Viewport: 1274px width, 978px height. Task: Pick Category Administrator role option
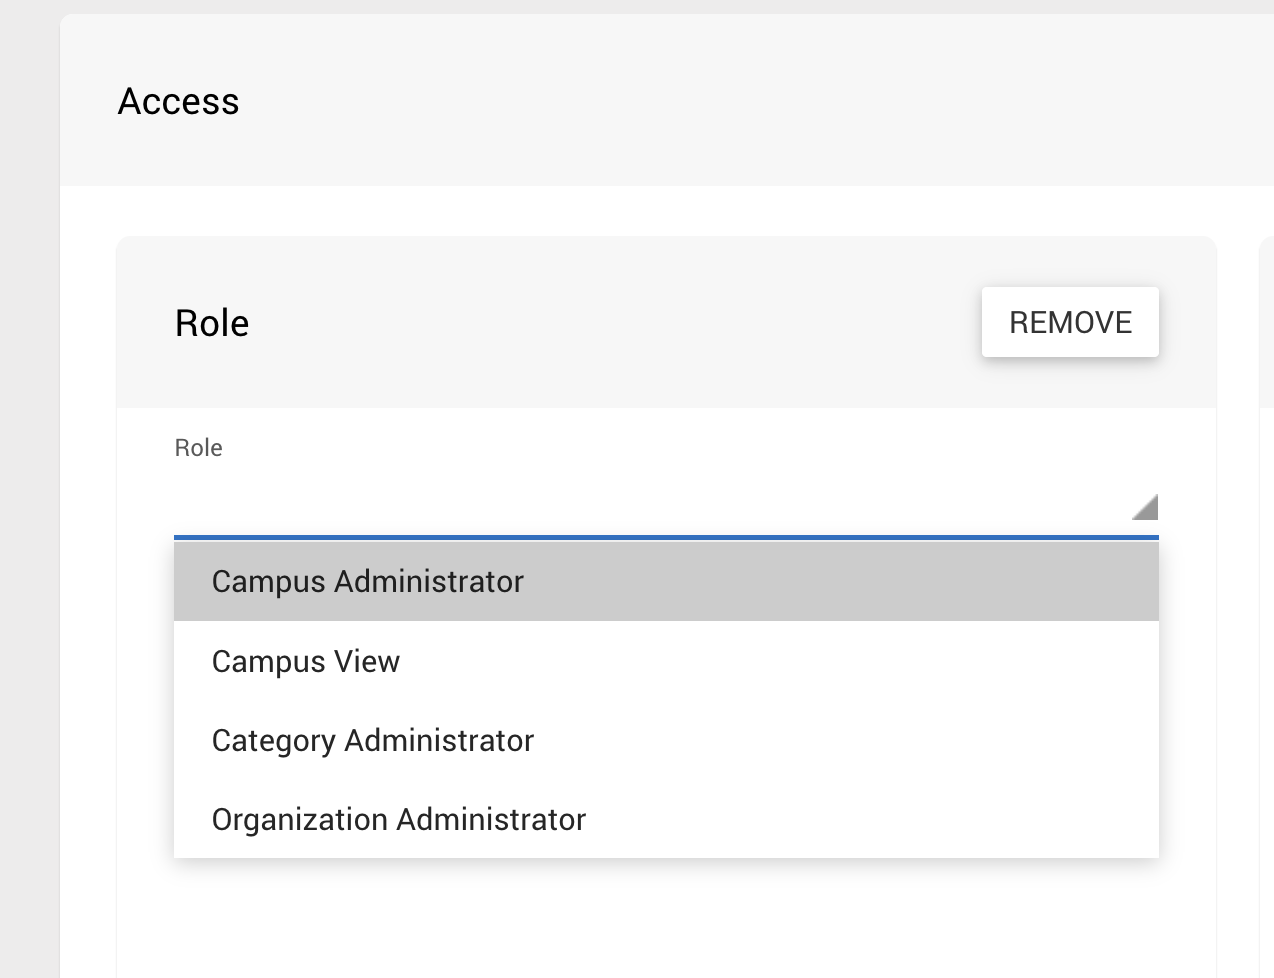[x=666, y=740]
